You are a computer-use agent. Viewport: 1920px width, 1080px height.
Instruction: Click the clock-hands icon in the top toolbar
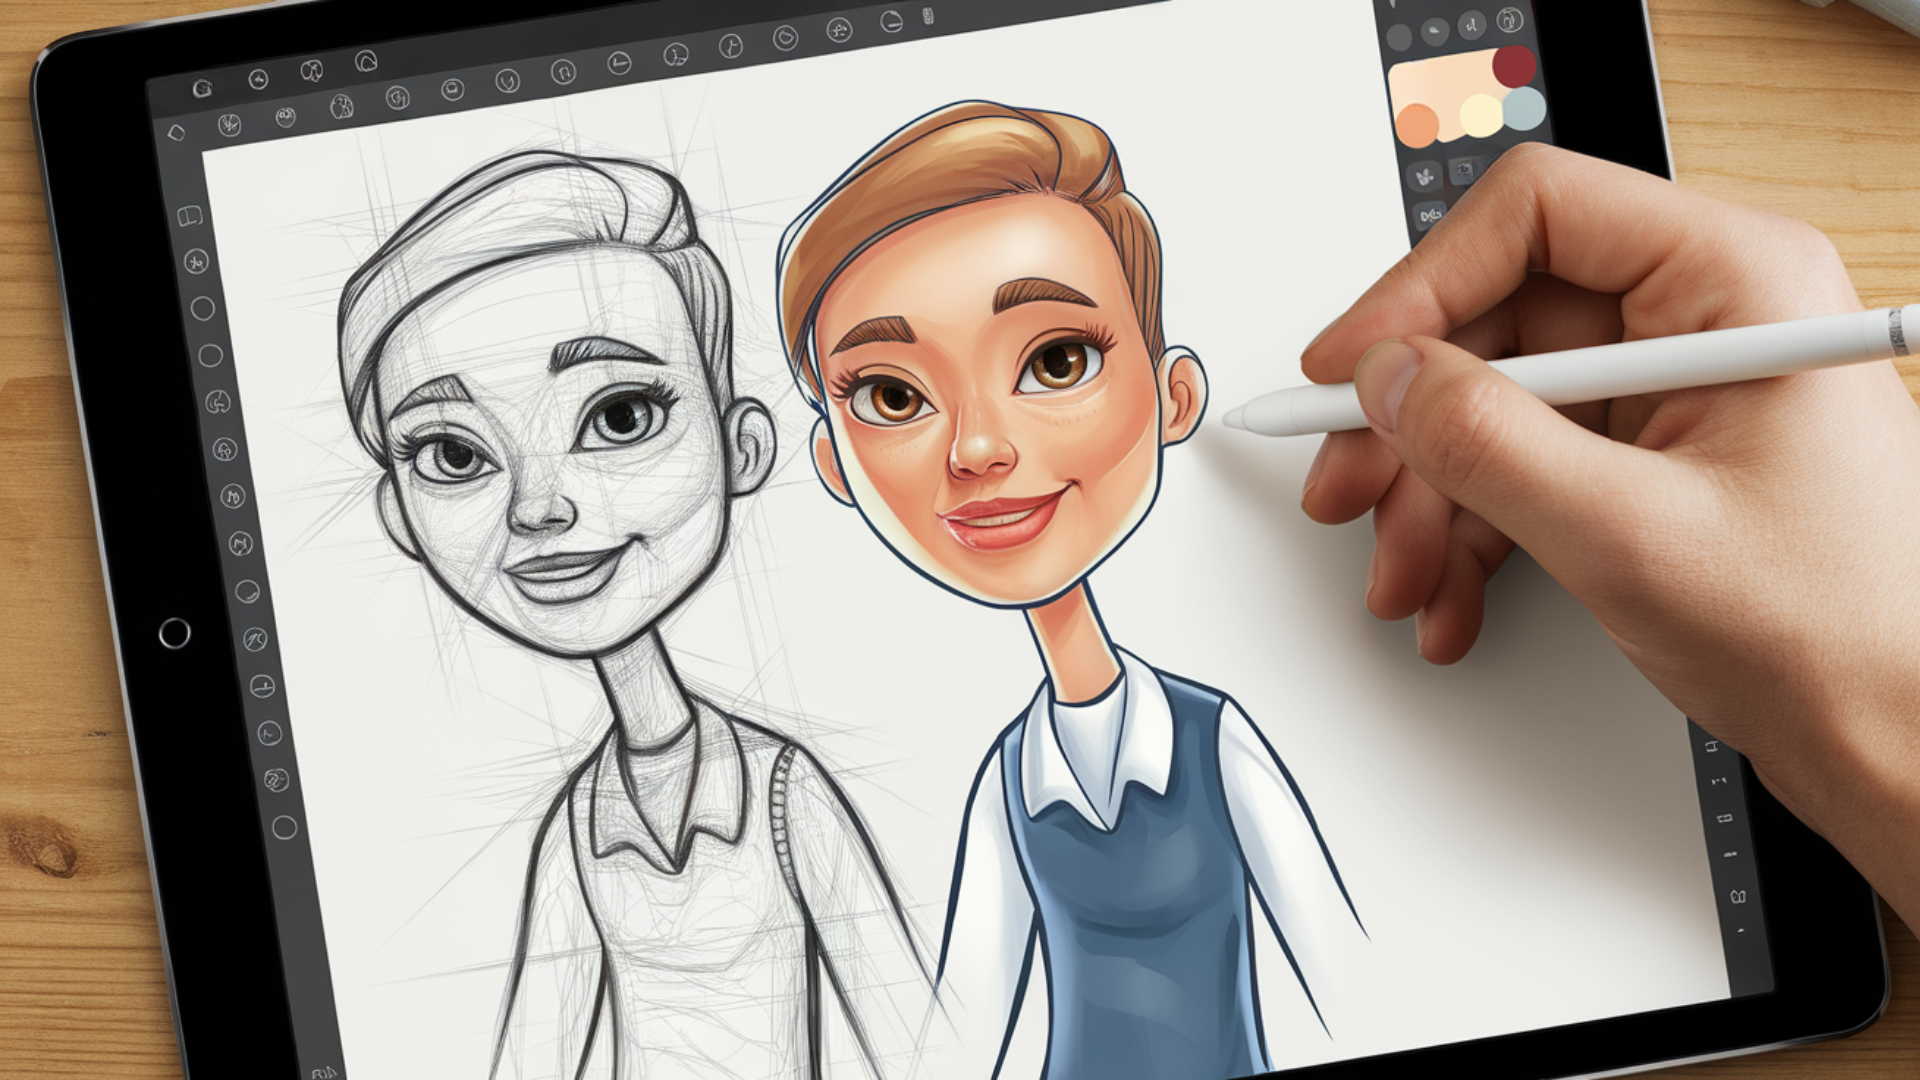(619, 64)
